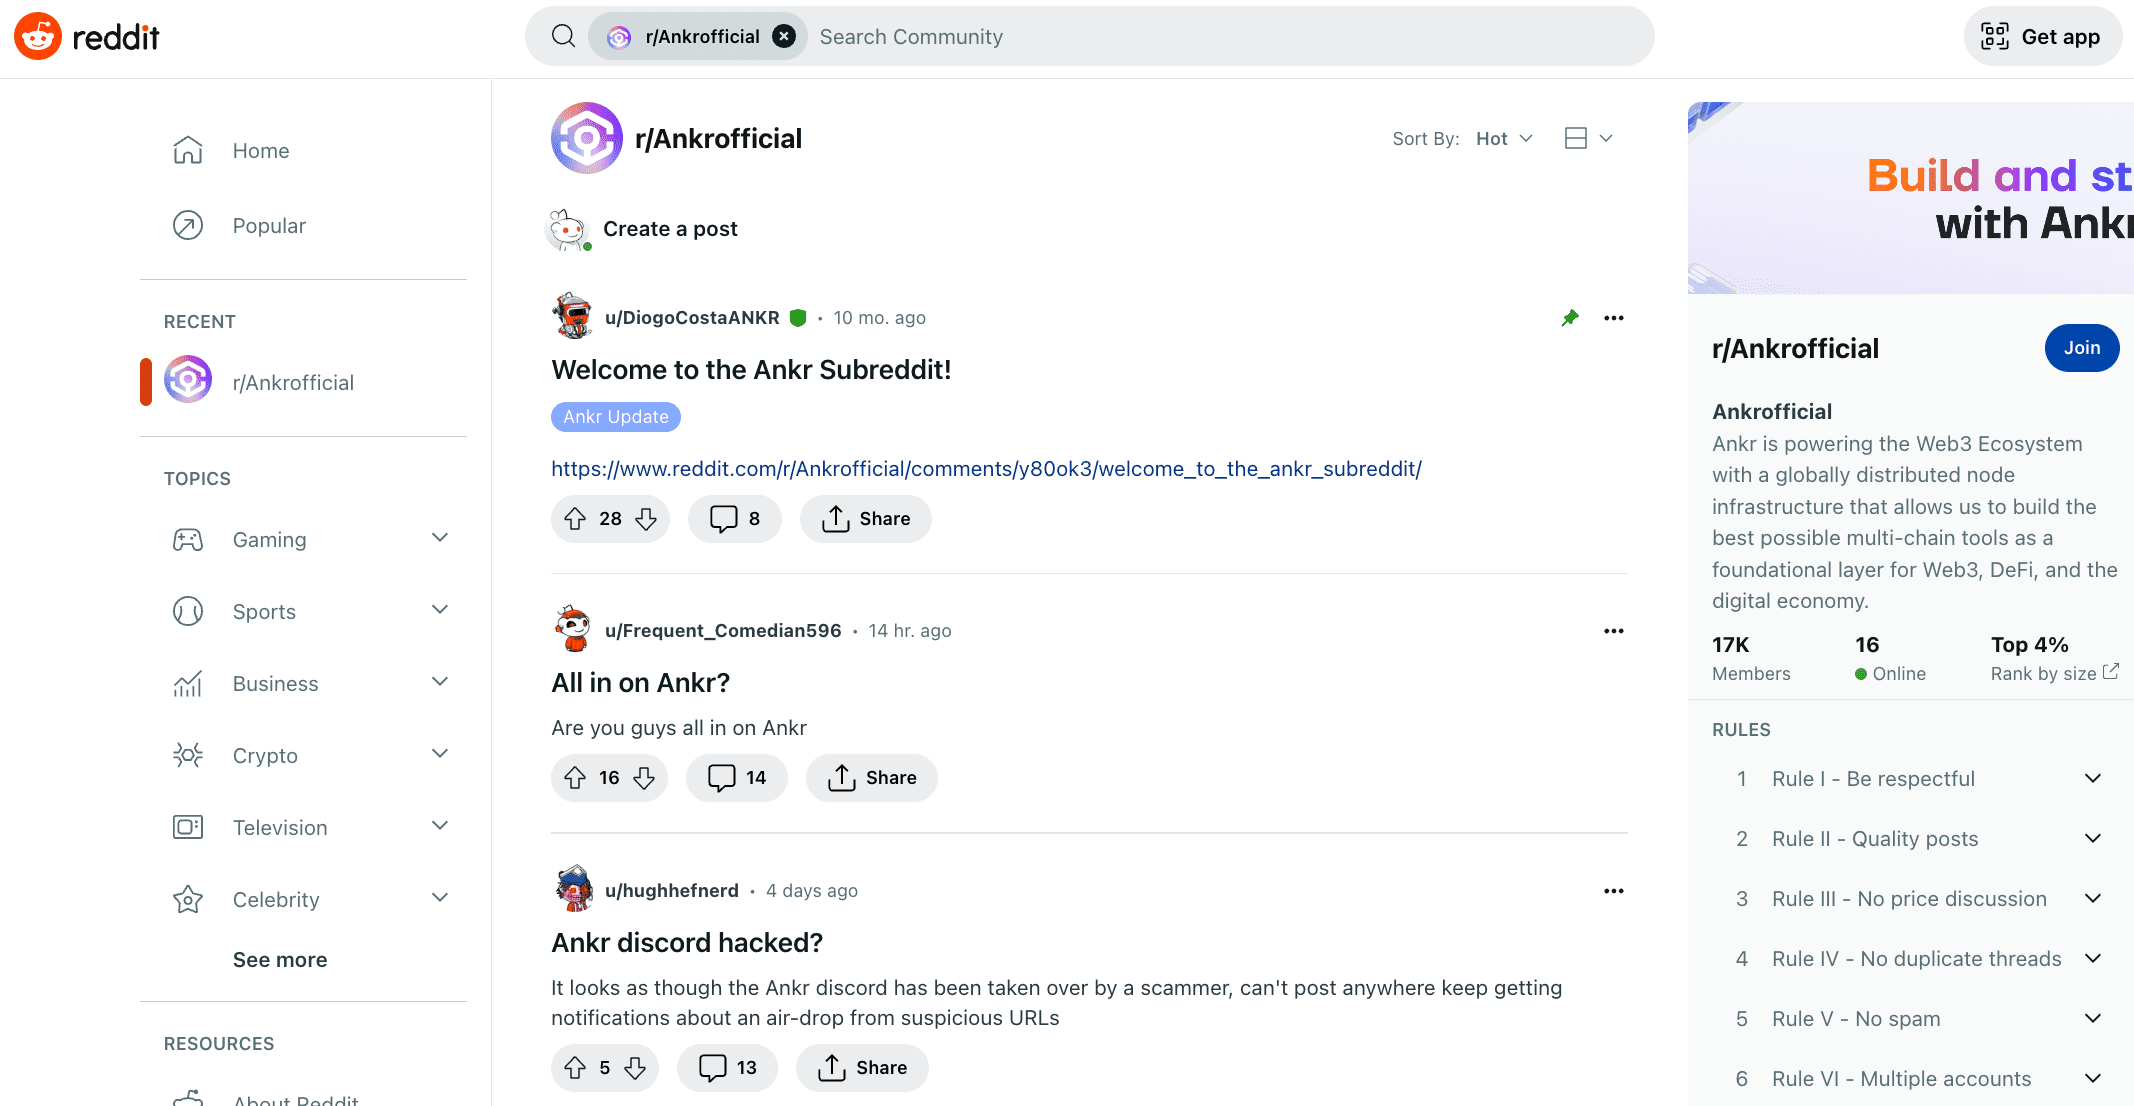This screenshot has width=2134, height=1106.
Task: Click the search magnifier icon
Action: pos(564,37)
